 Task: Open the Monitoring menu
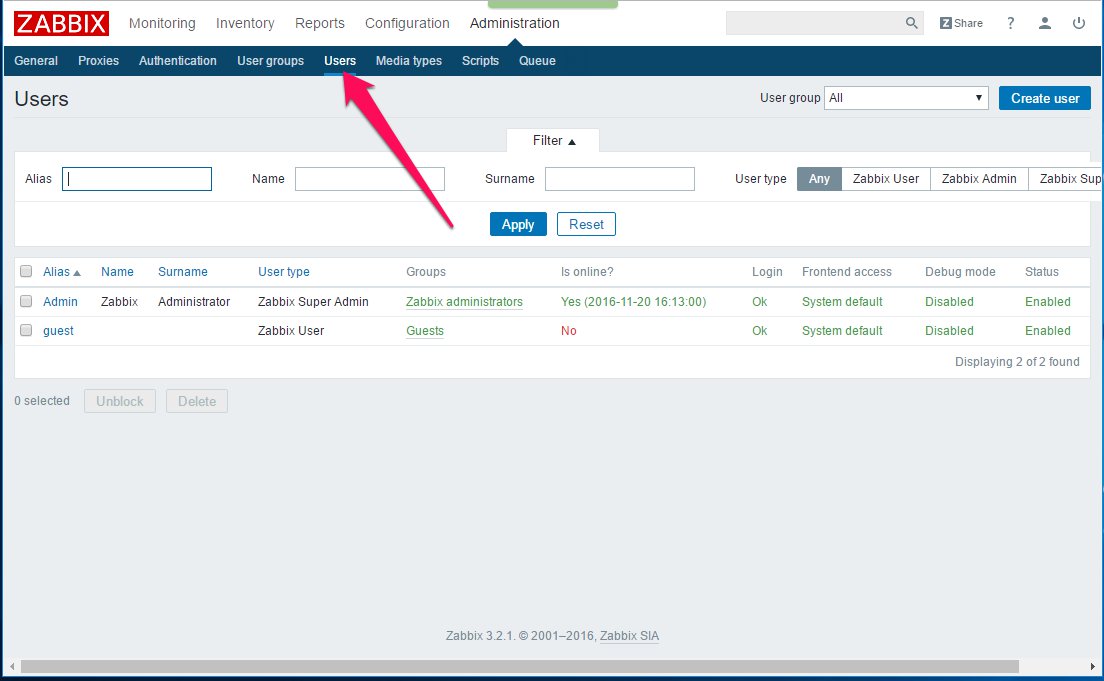point(162,23)
